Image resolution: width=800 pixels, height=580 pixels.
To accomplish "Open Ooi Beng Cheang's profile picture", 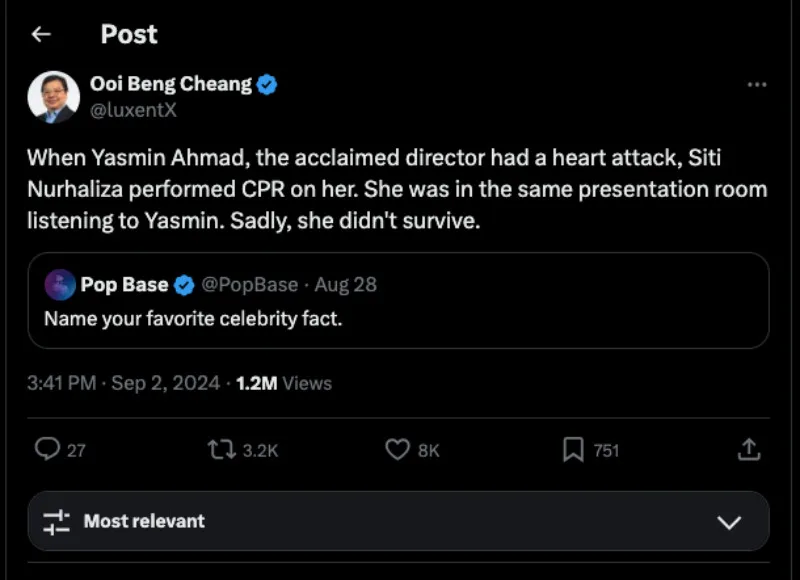I will click(56, 97).
